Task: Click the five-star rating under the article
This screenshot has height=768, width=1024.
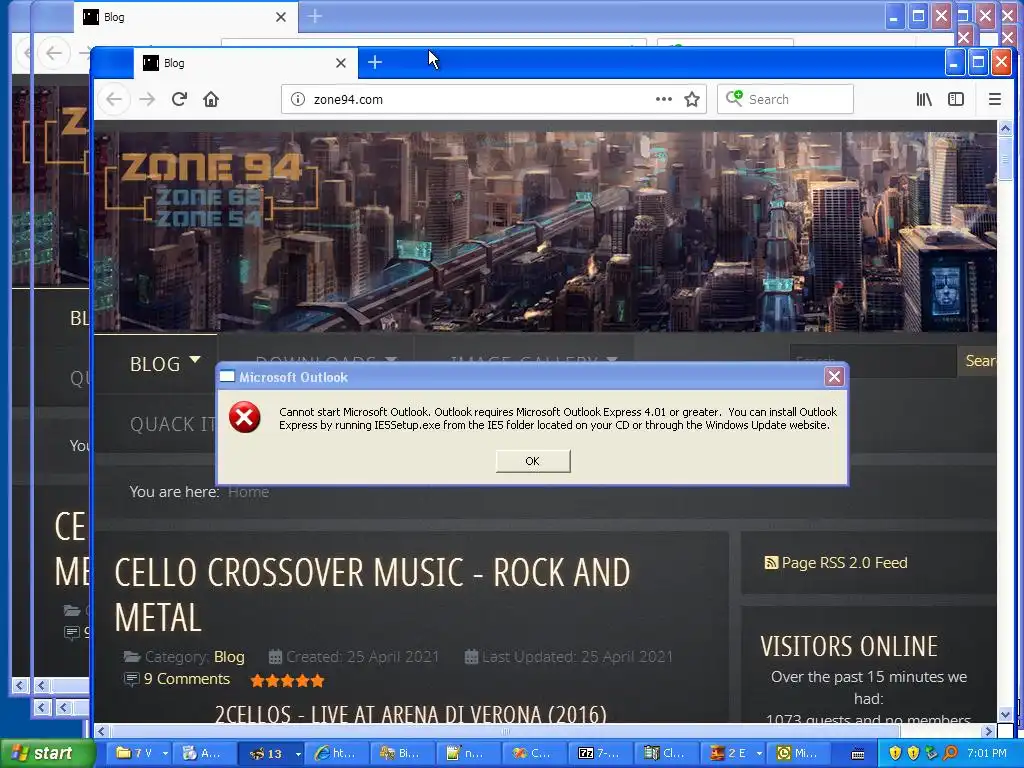Action: 287,680
